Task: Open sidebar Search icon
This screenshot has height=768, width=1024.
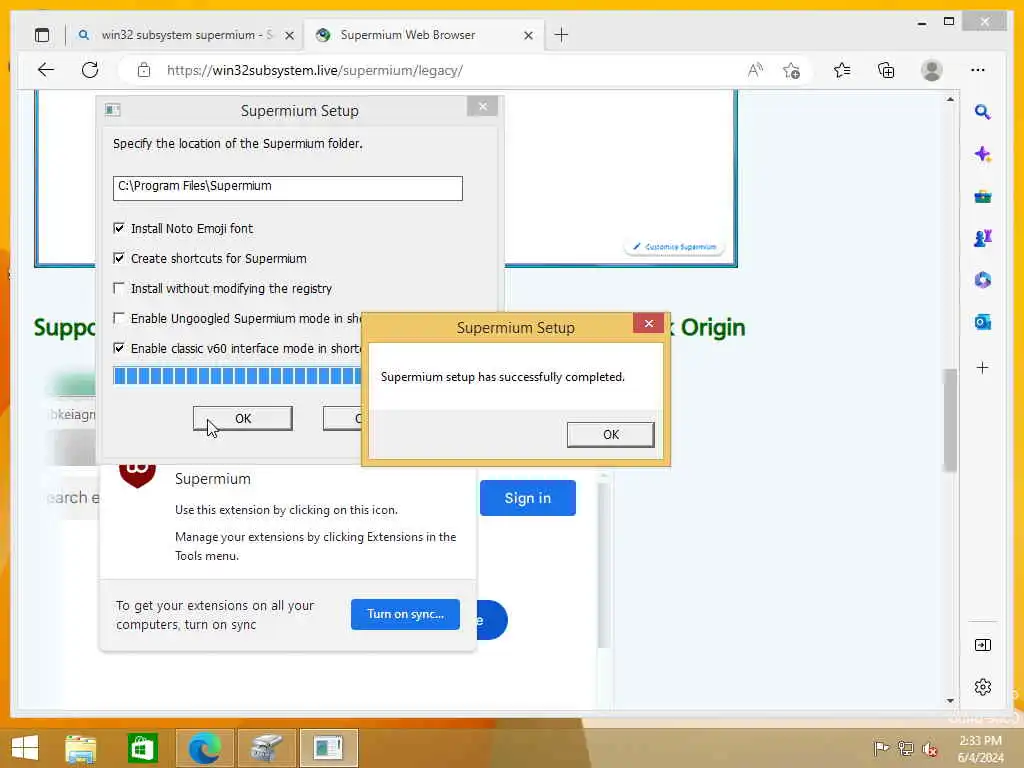Action: click(x=983, y=112)
